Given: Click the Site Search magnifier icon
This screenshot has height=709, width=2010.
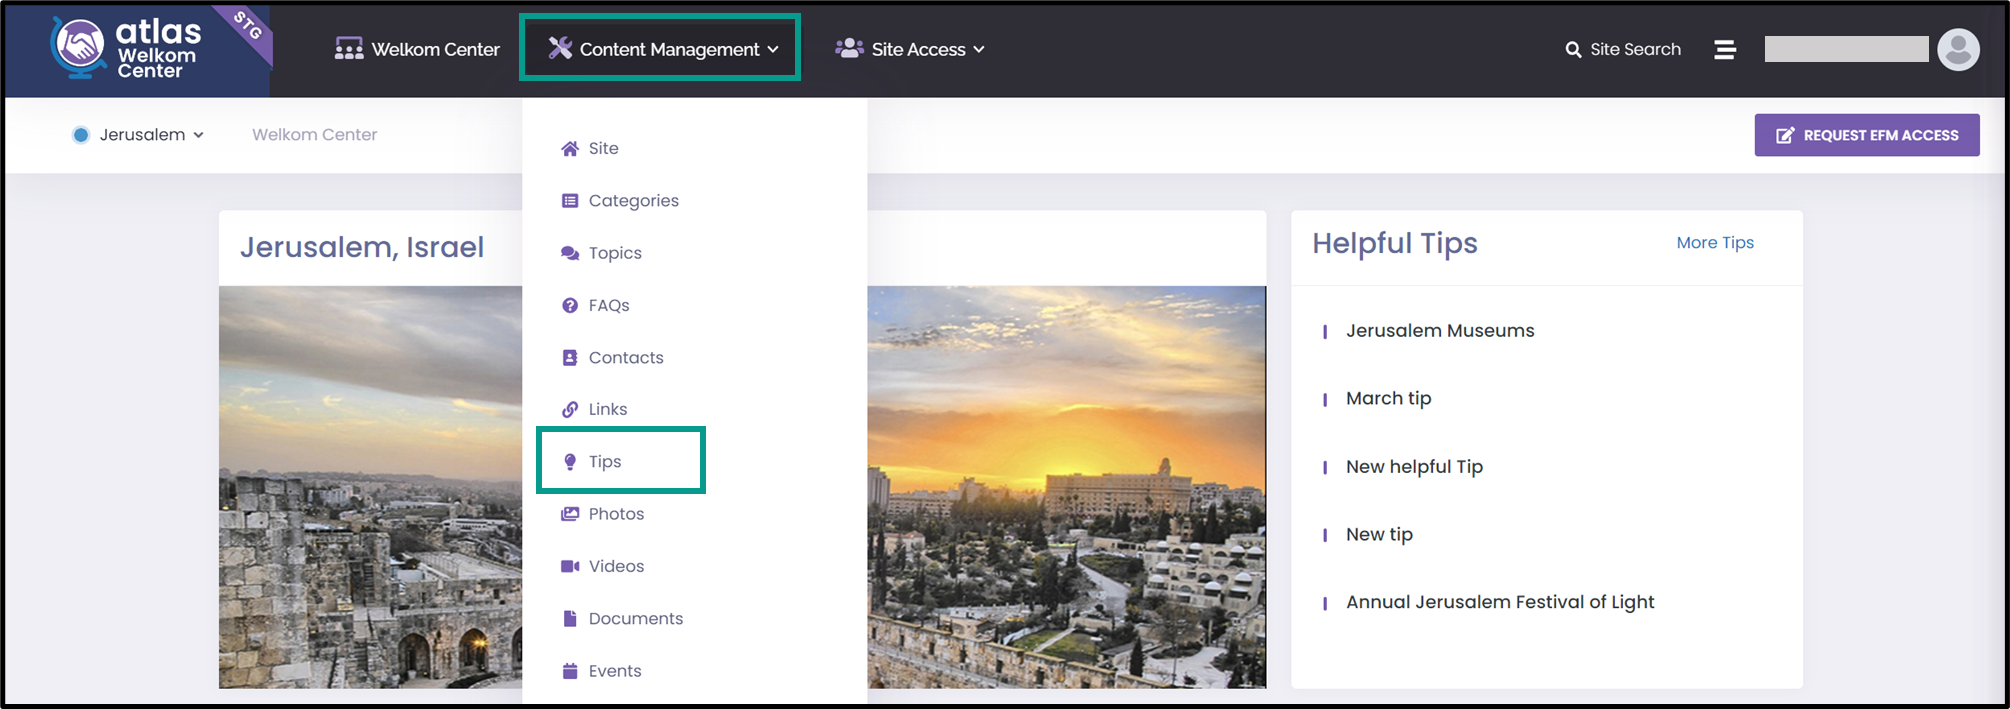Looking at the screenshot, I should coord(1573,49).
